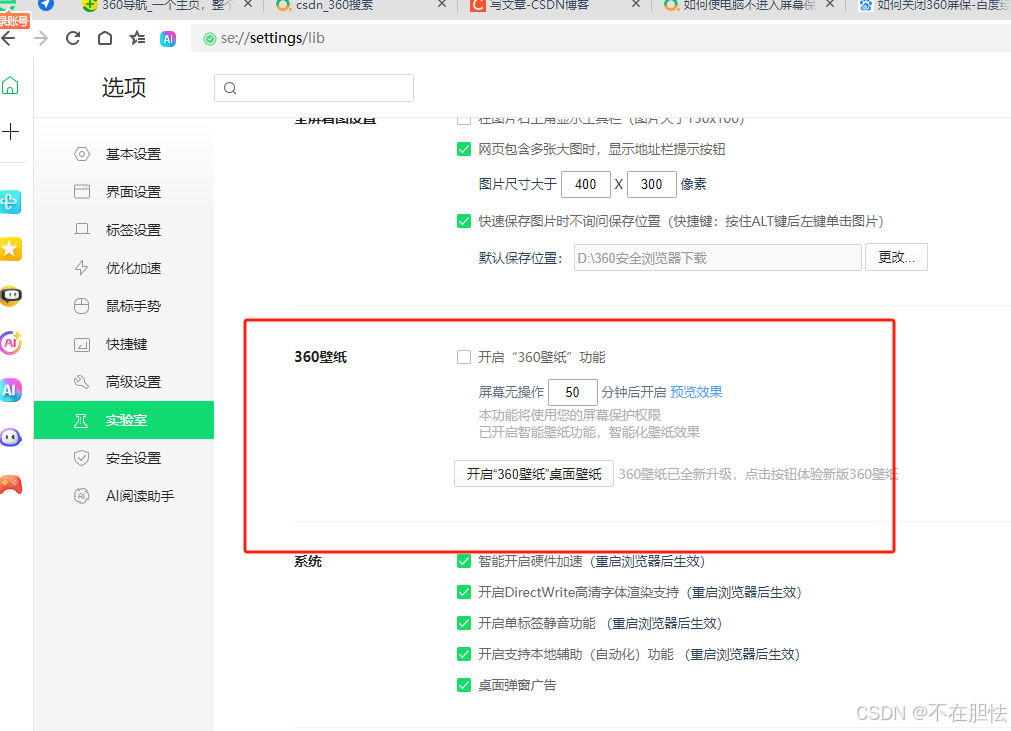Open the robot face sidebar icon
The image size is (1011, 731).
[x=10, y=296]
